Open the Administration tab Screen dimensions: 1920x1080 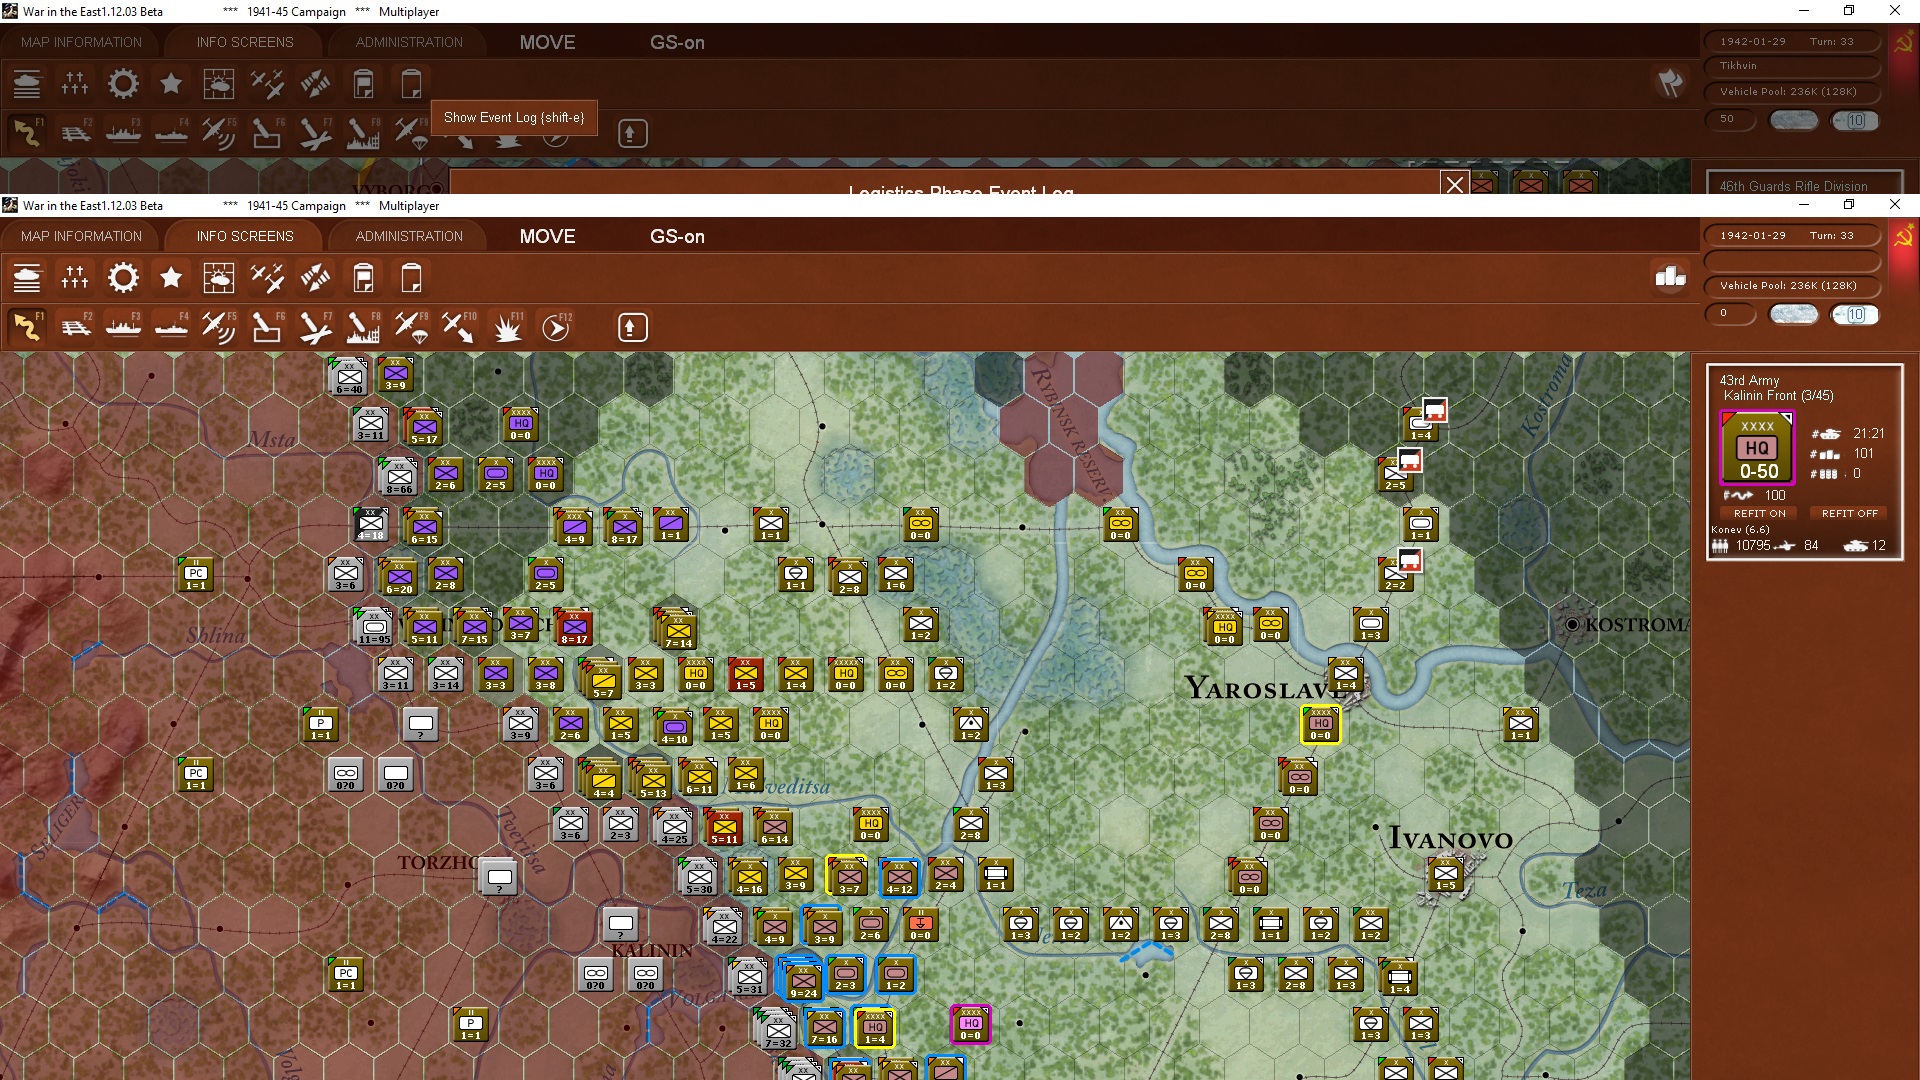[409, 236]
